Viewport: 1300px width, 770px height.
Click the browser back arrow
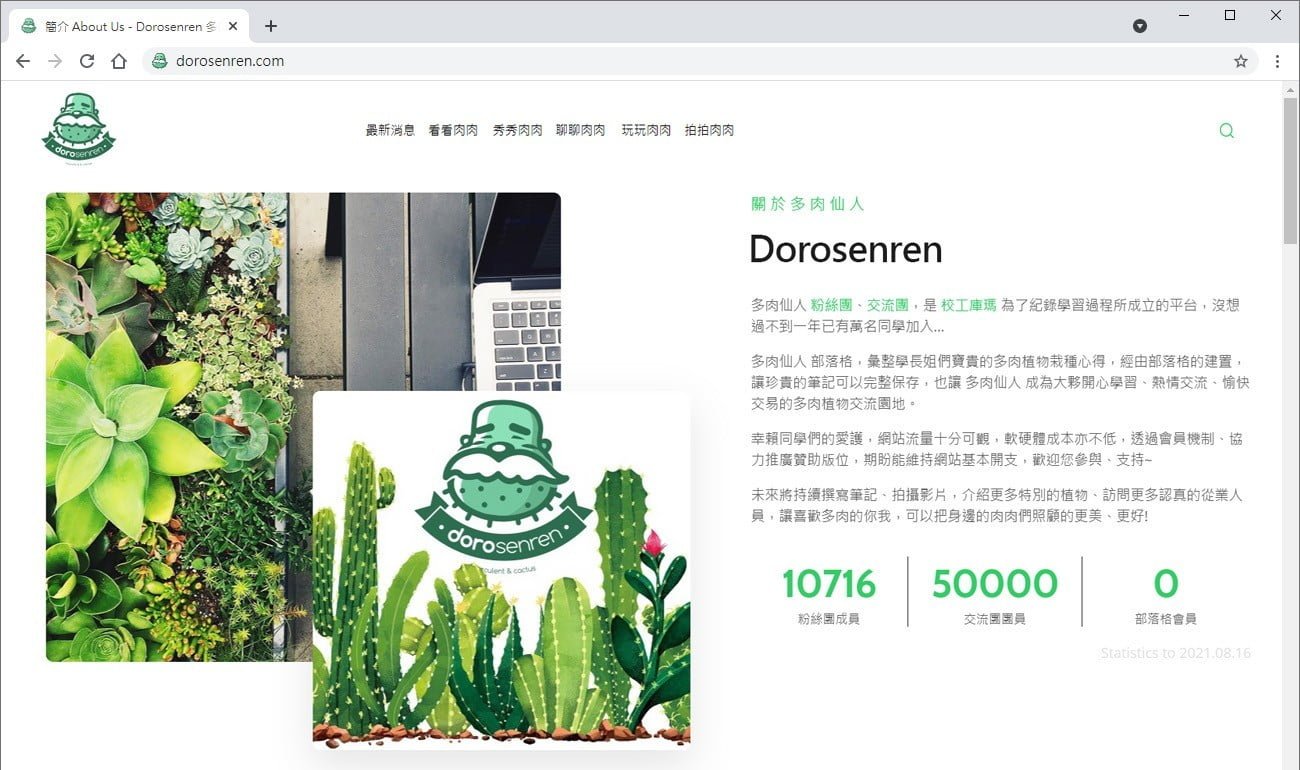(23, 61)
